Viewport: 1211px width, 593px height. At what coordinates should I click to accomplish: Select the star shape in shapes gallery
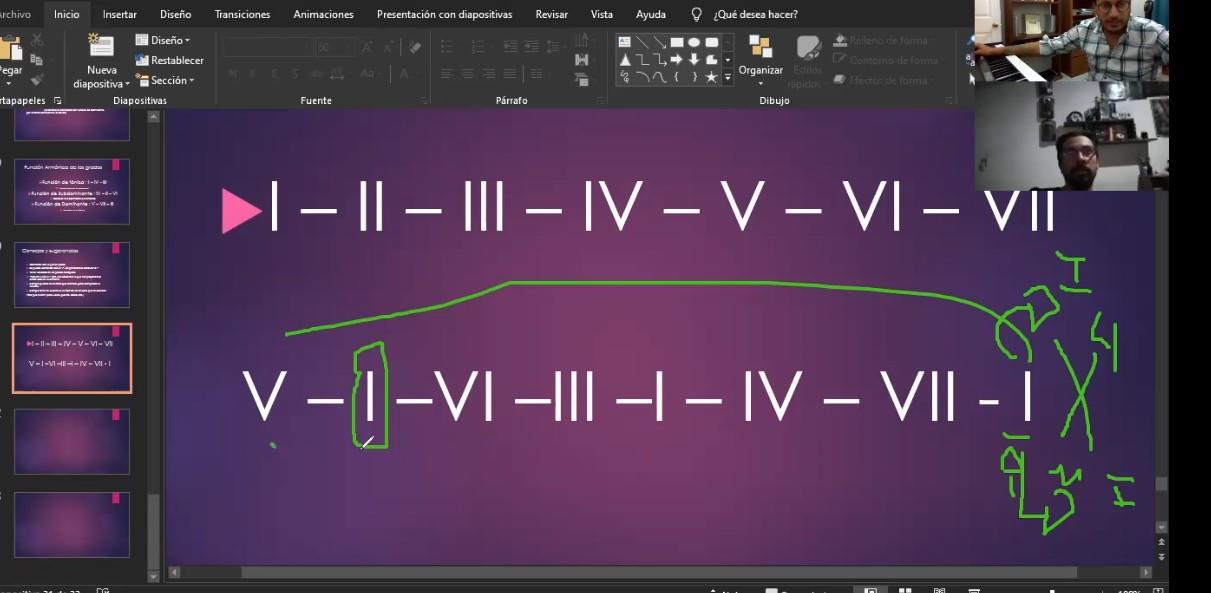point(711,76)
